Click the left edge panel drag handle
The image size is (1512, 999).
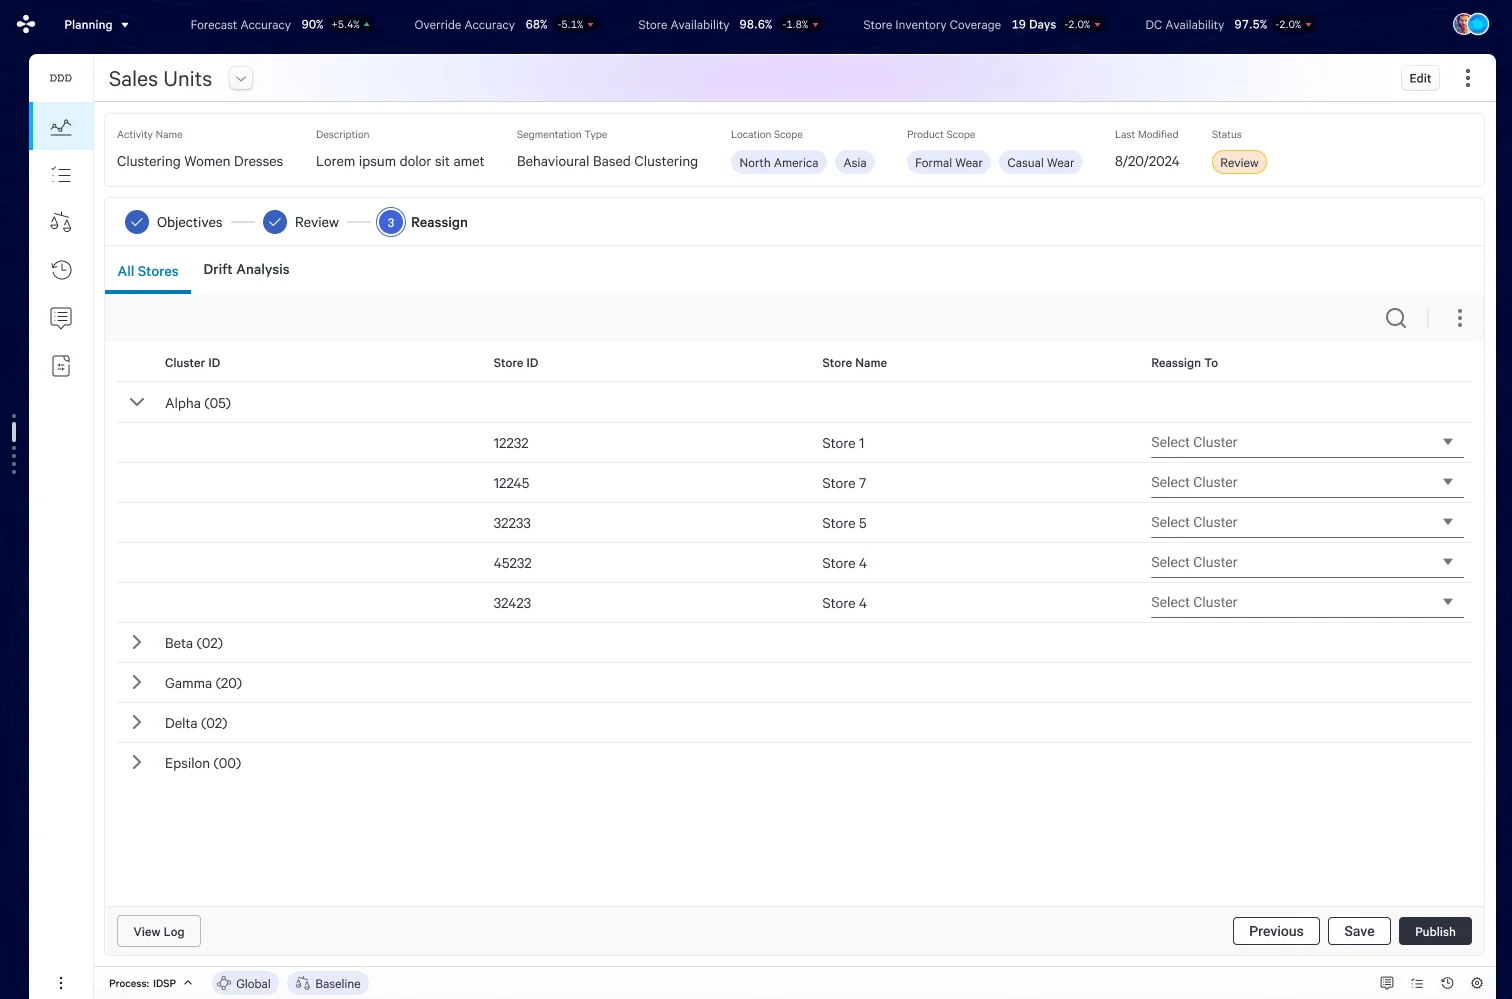point(13,443)
